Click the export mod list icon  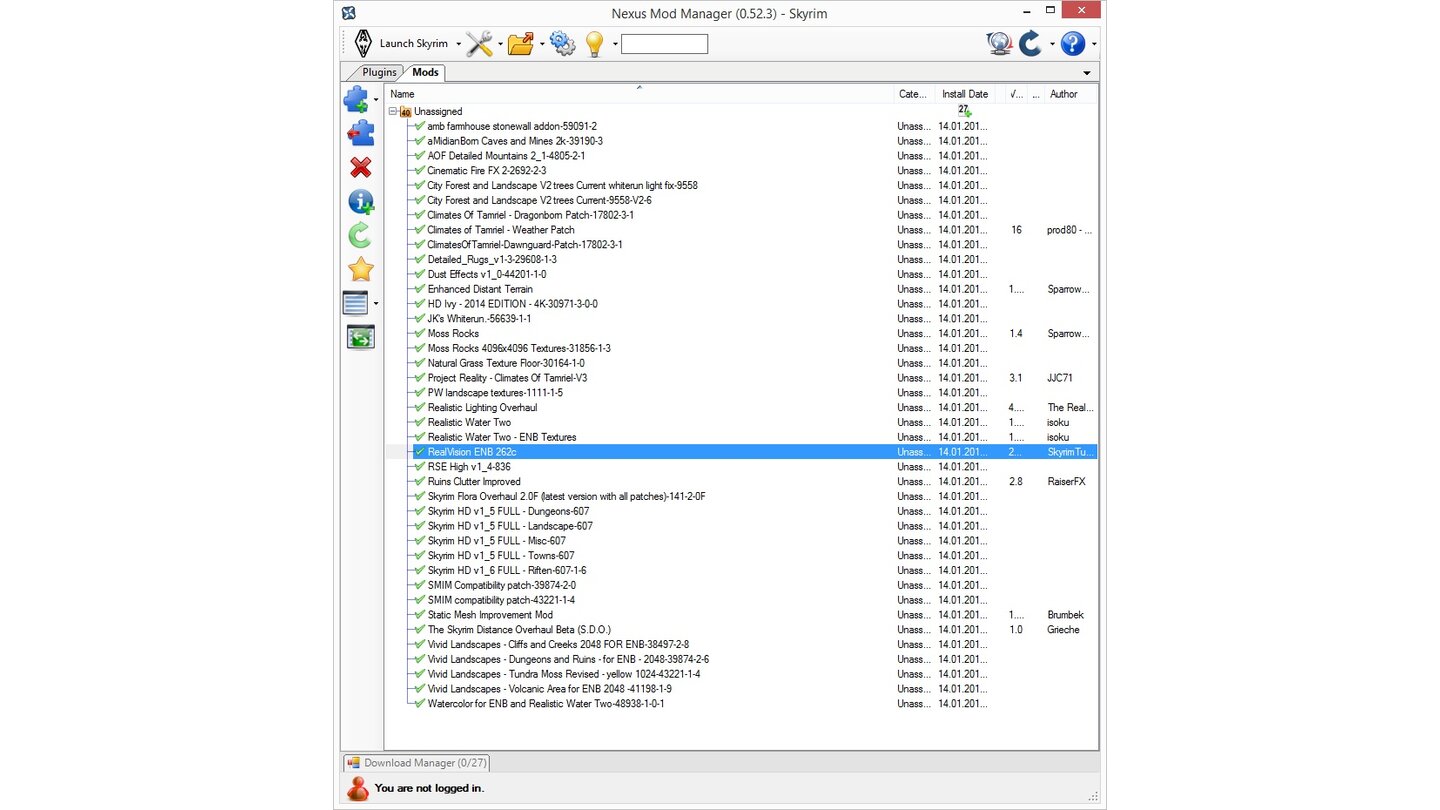(x=360, y=337)
